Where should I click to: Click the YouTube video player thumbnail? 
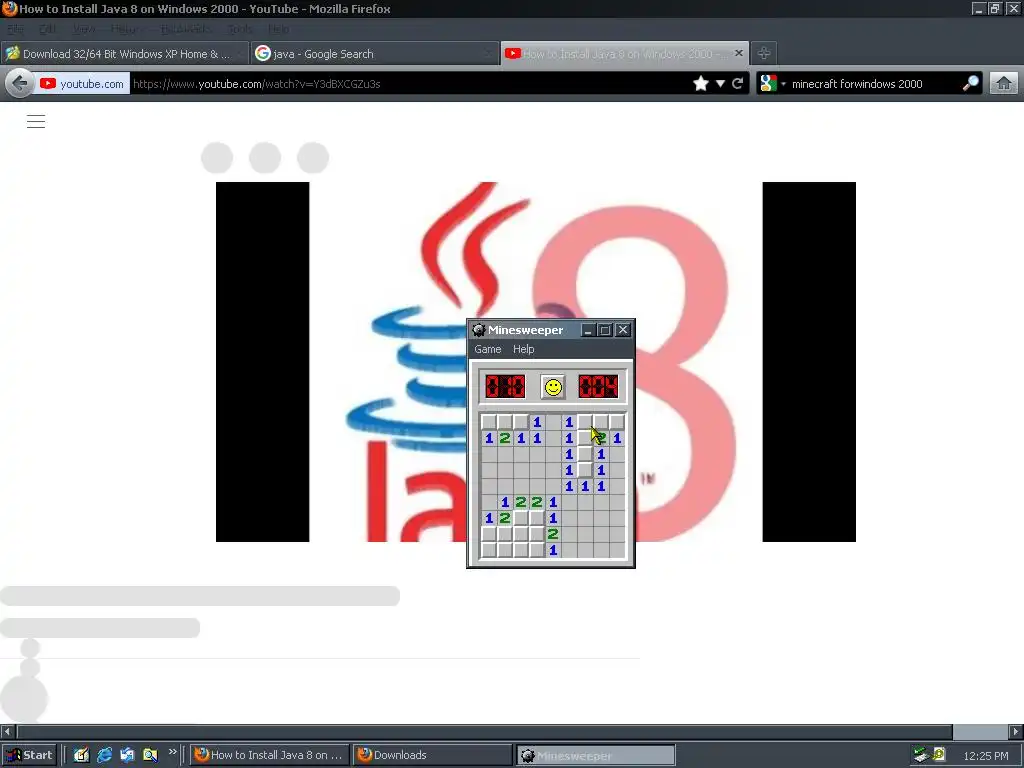click(x=536, y=362)
